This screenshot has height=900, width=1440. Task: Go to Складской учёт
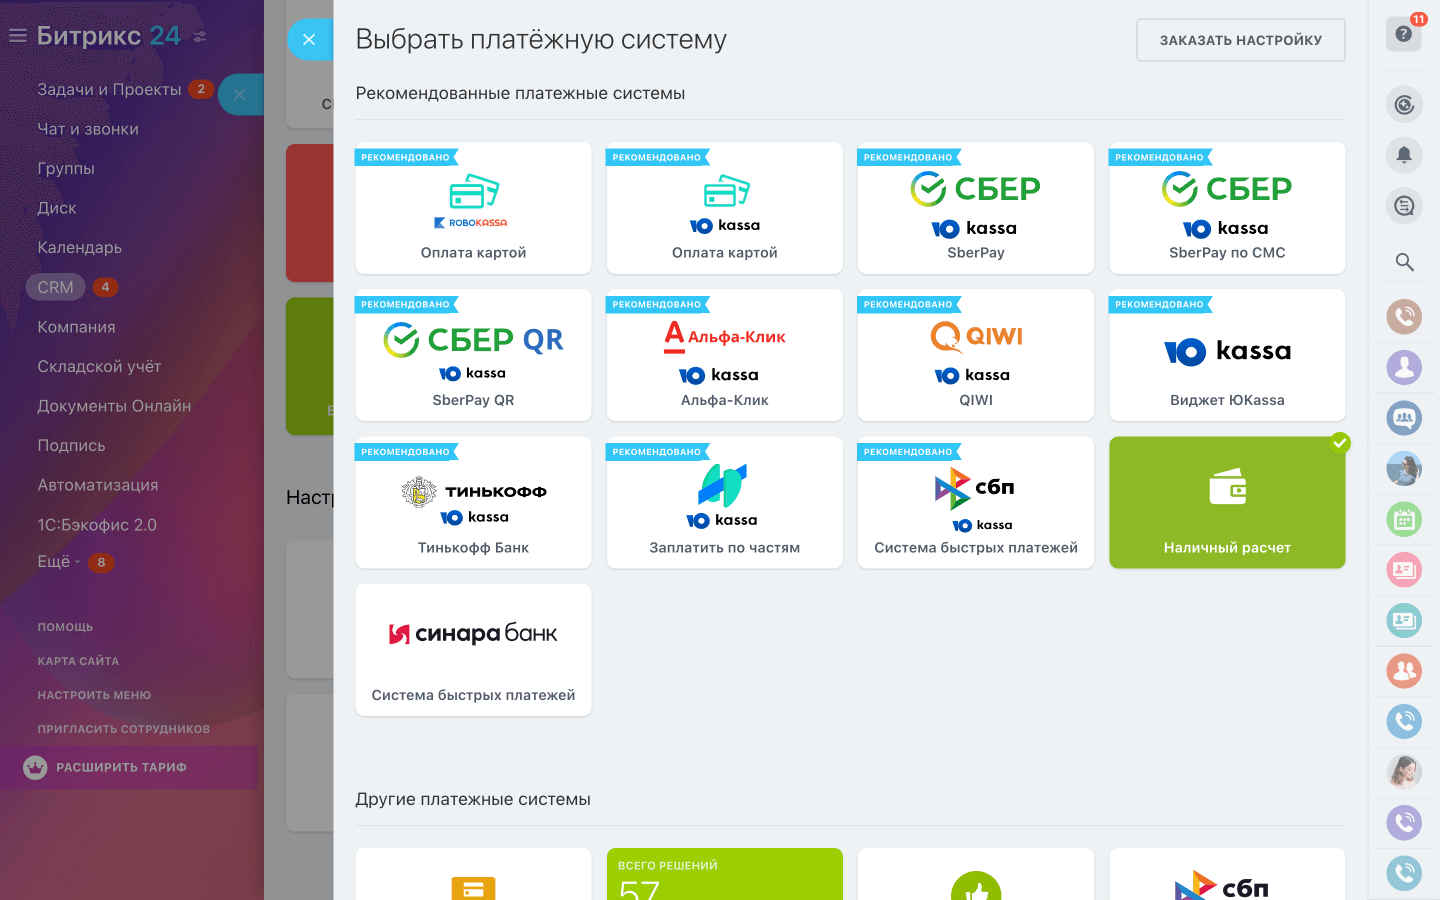click(99, 366)
